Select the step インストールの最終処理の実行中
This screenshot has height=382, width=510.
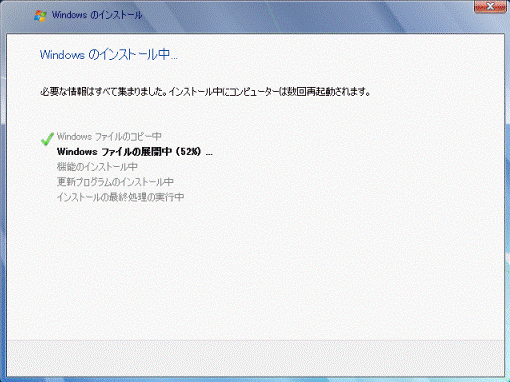[120, 197]
